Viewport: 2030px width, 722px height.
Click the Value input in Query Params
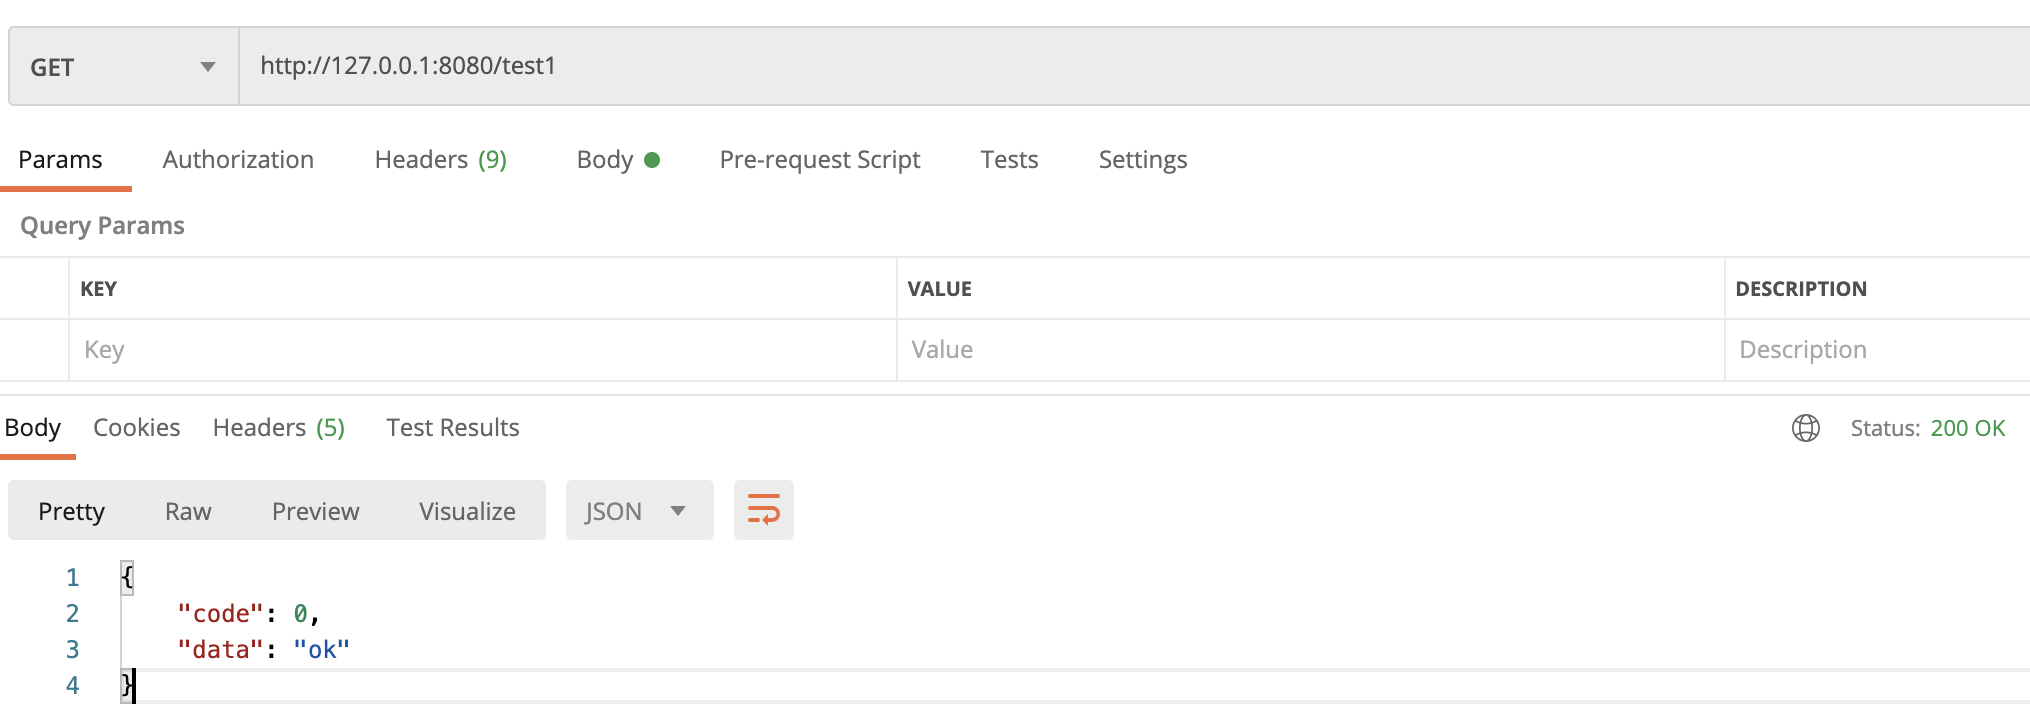[1311, 350]
